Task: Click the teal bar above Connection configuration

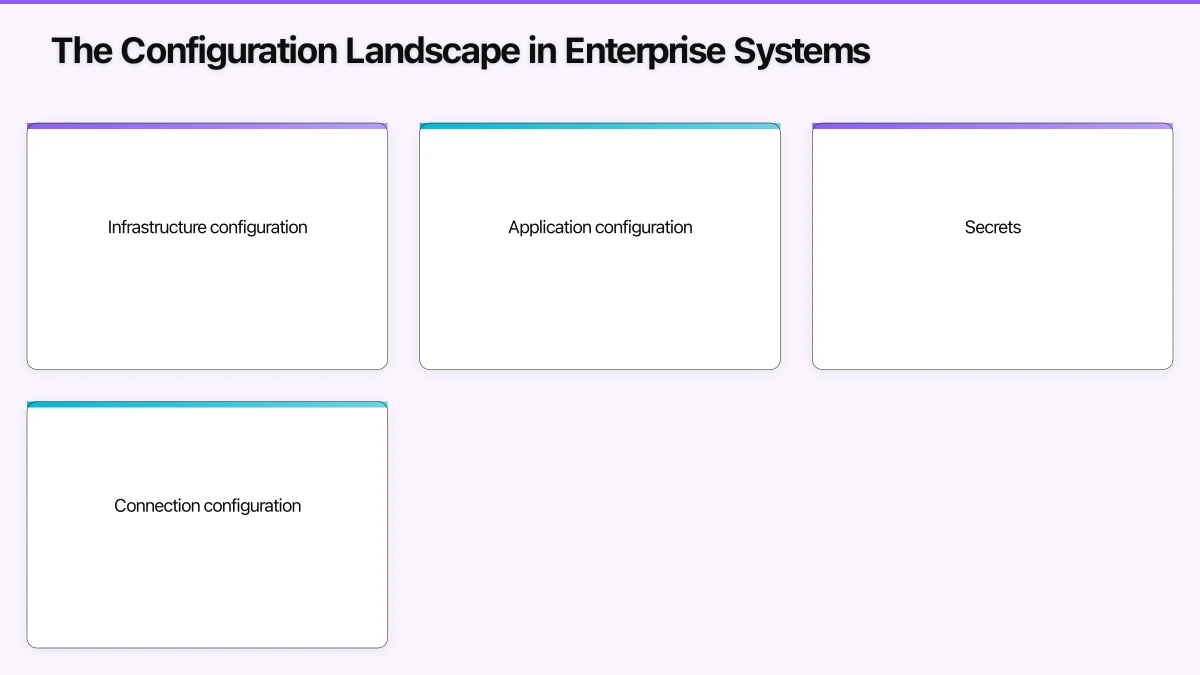Action: click(x=207, y=404)
